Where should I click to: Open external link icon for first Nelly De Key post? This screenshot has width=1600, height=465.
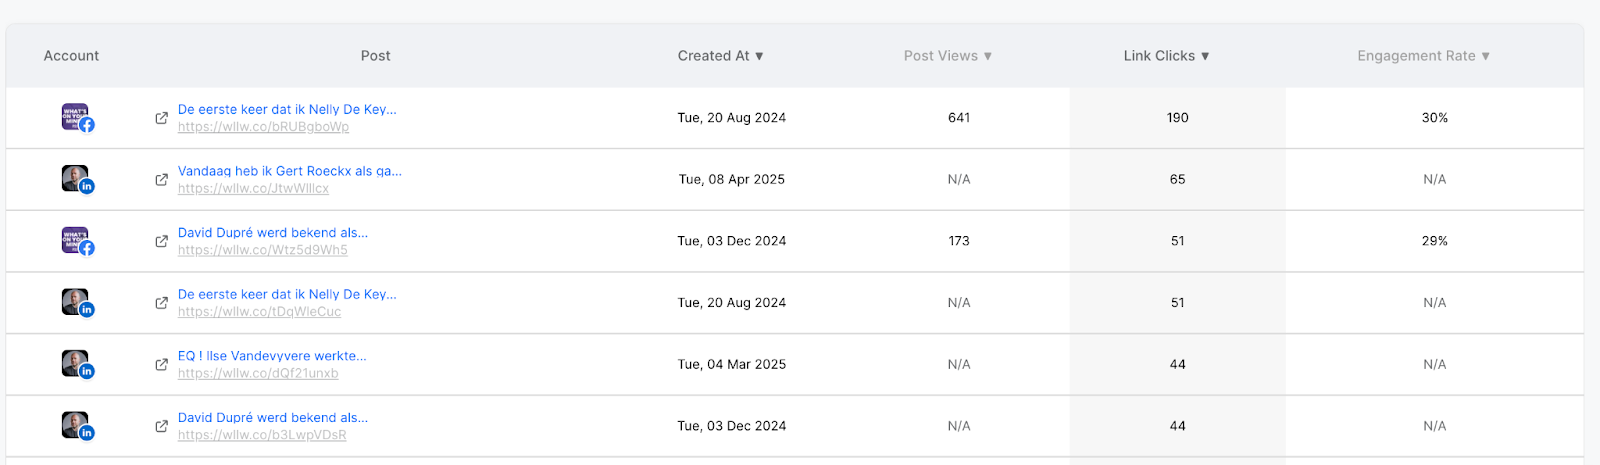coord(161,118)
